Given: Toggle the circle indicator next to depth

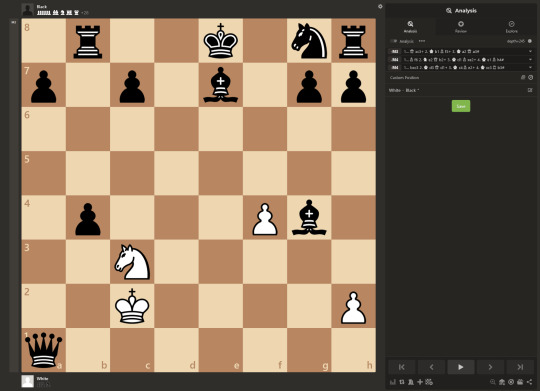Looking at the screenshot, I should [530, 41].
